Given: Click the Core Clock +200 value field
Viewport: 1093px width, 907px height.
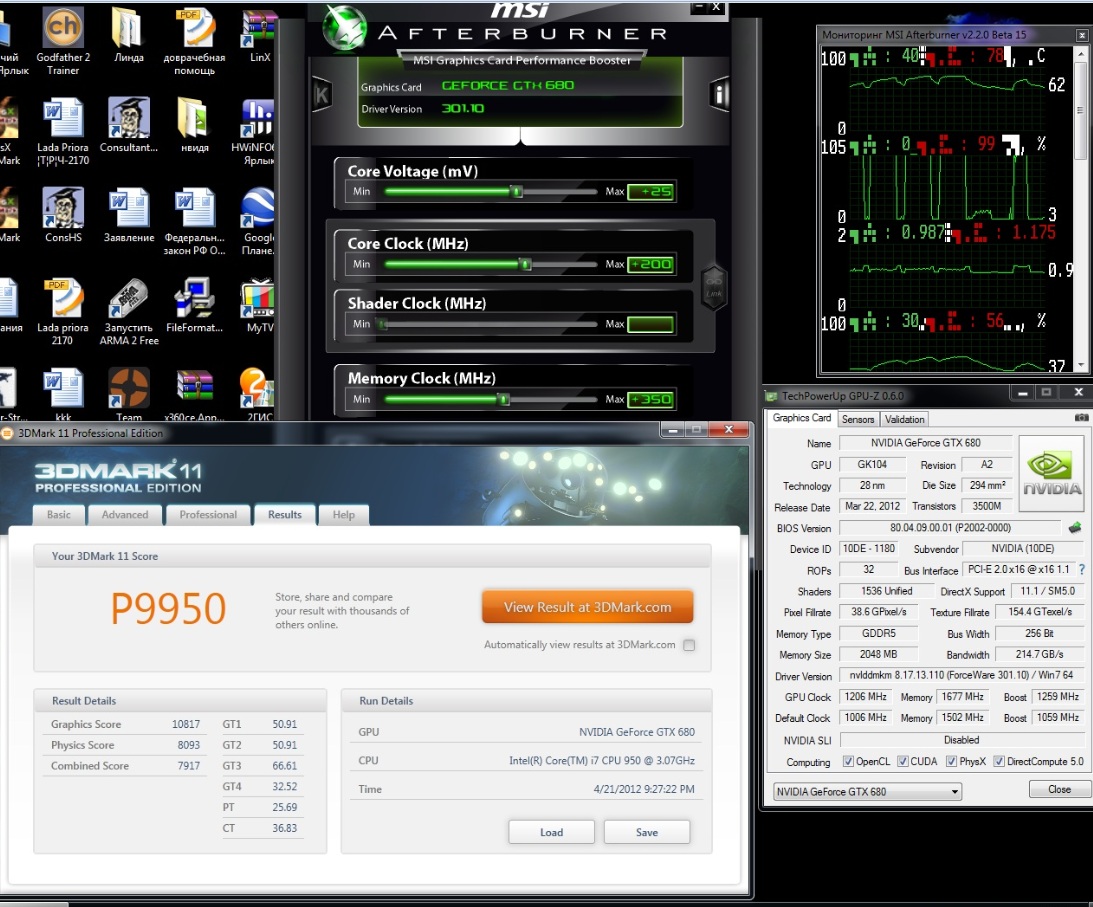Looking at the screenshot, I should 651,264.
